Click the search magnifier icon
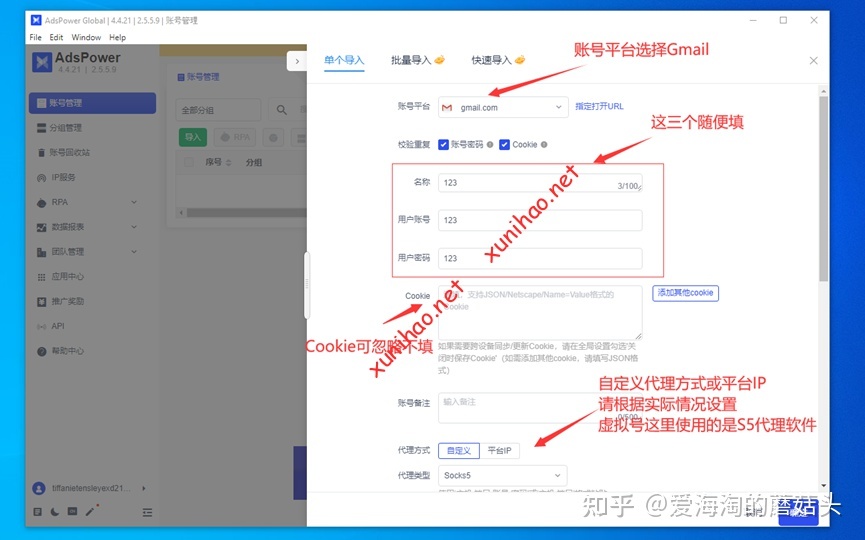Viewport: 865px width, 540px height. [281, 110]
